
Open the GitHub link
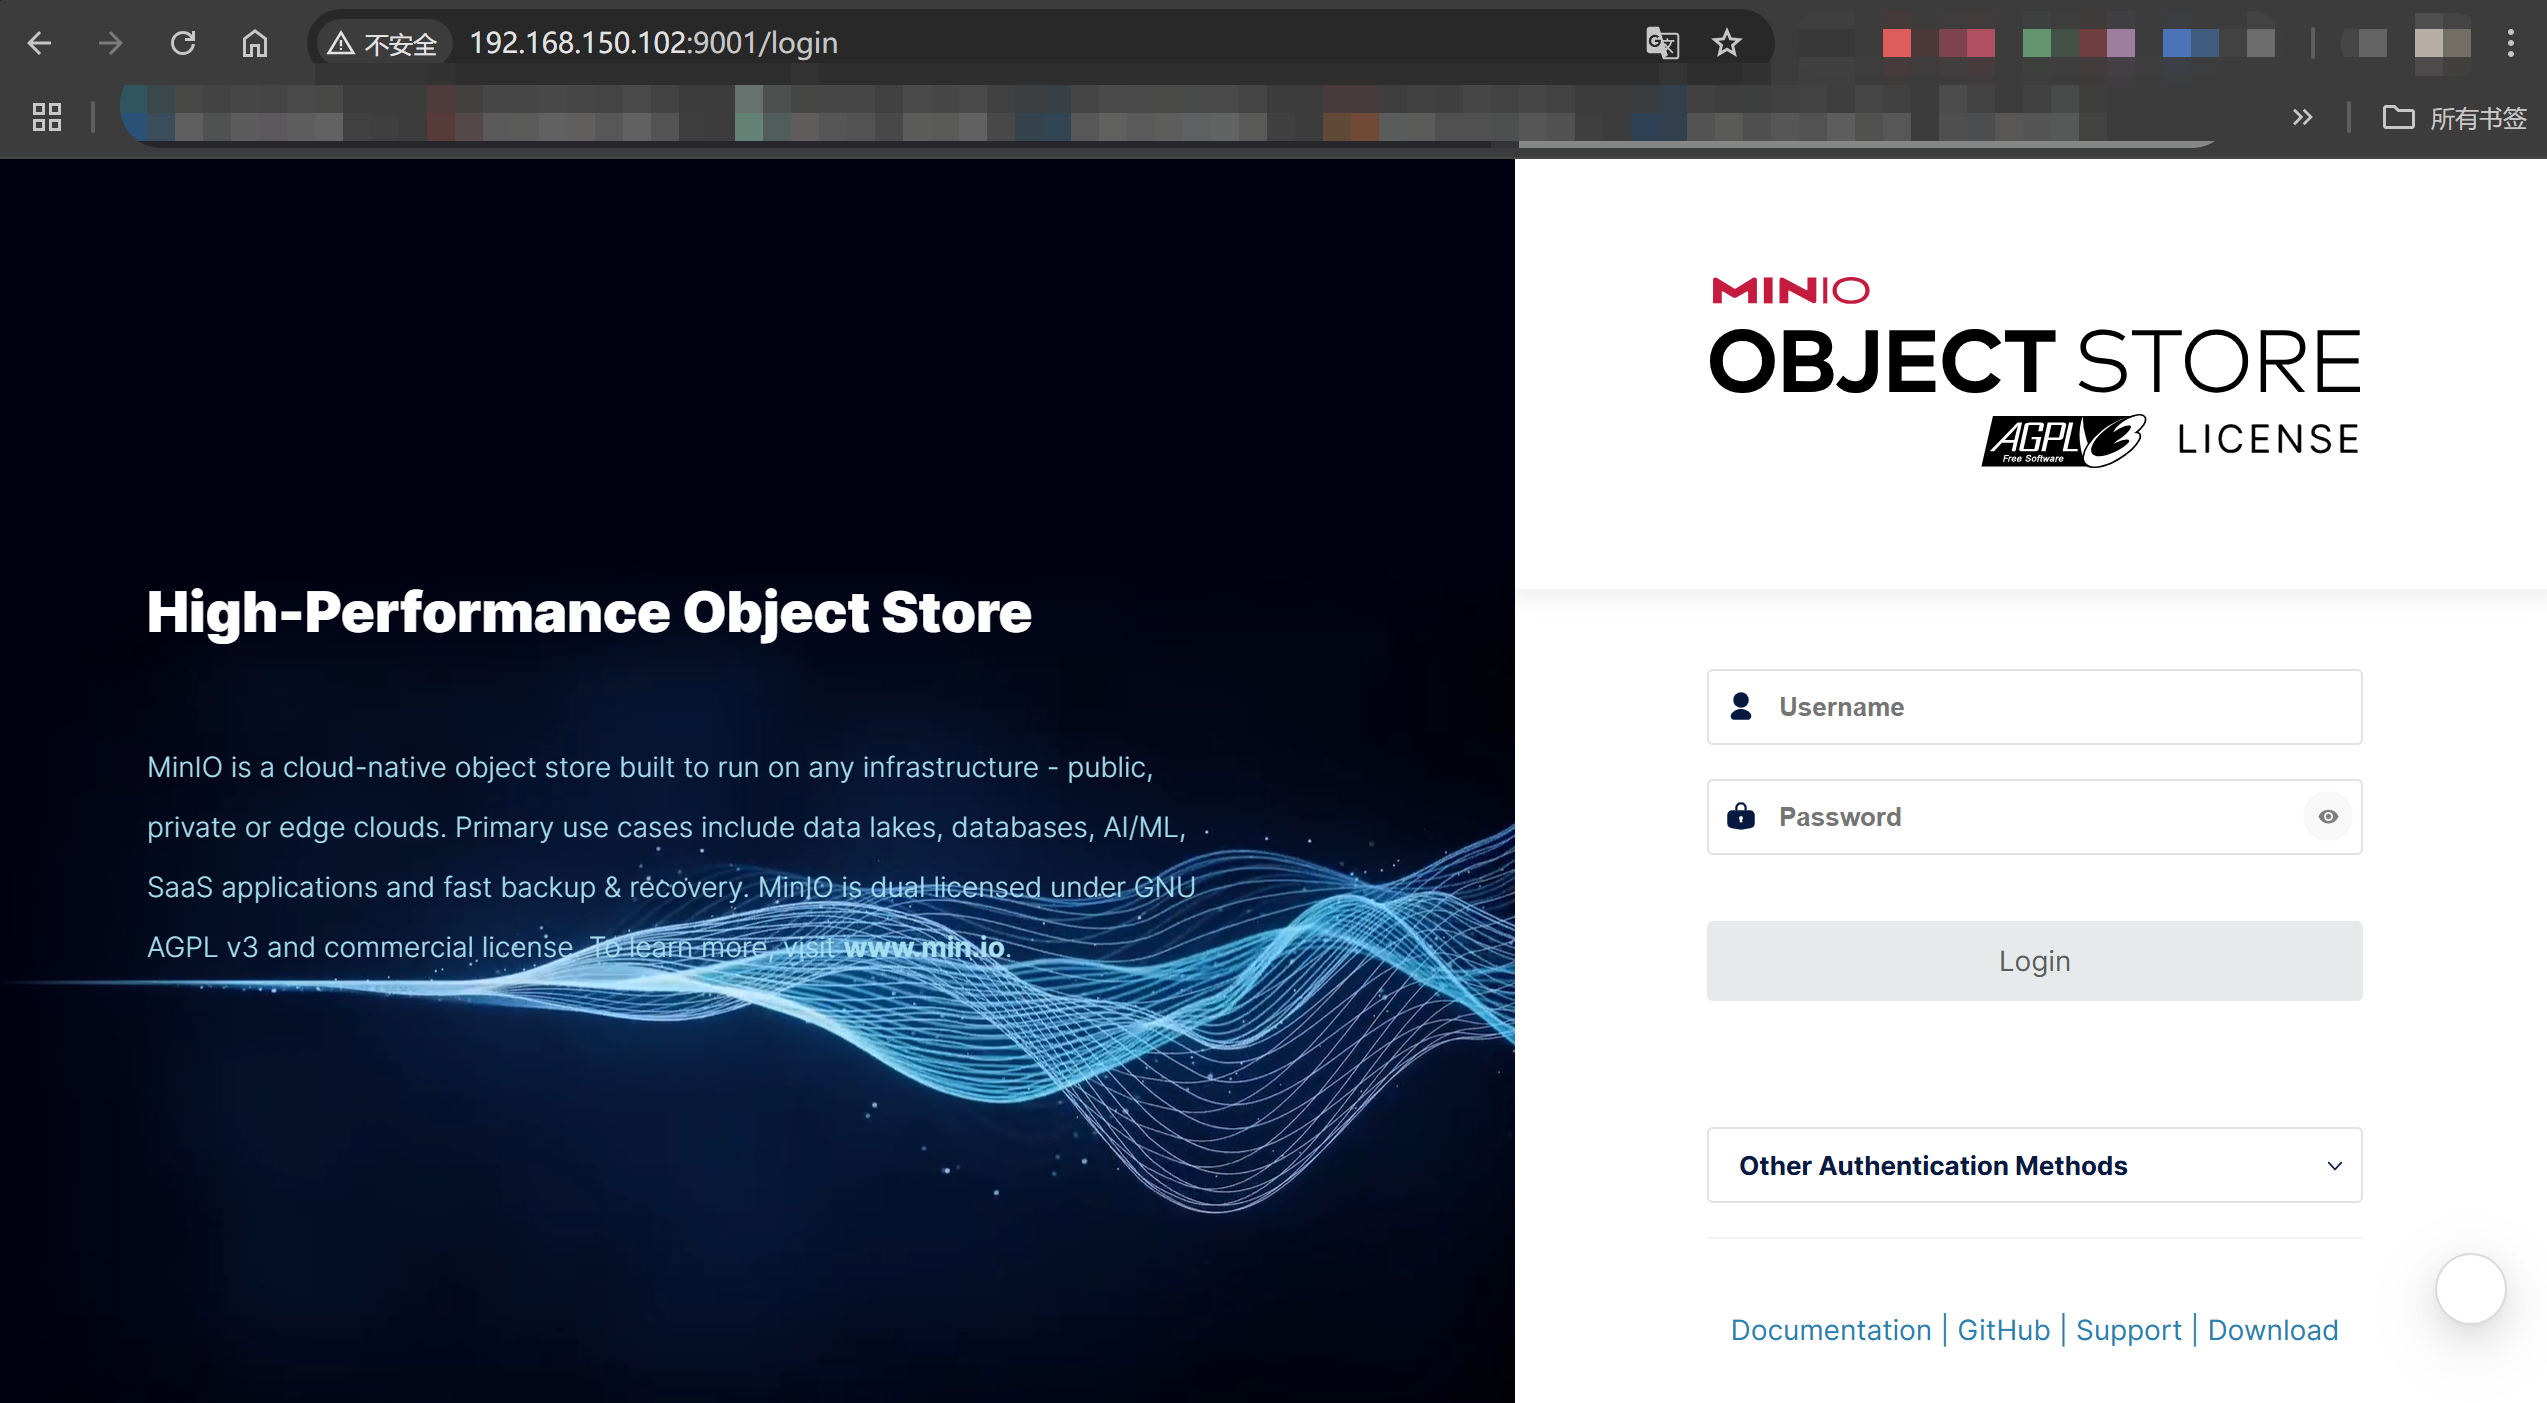(x=2003, y=1330)
